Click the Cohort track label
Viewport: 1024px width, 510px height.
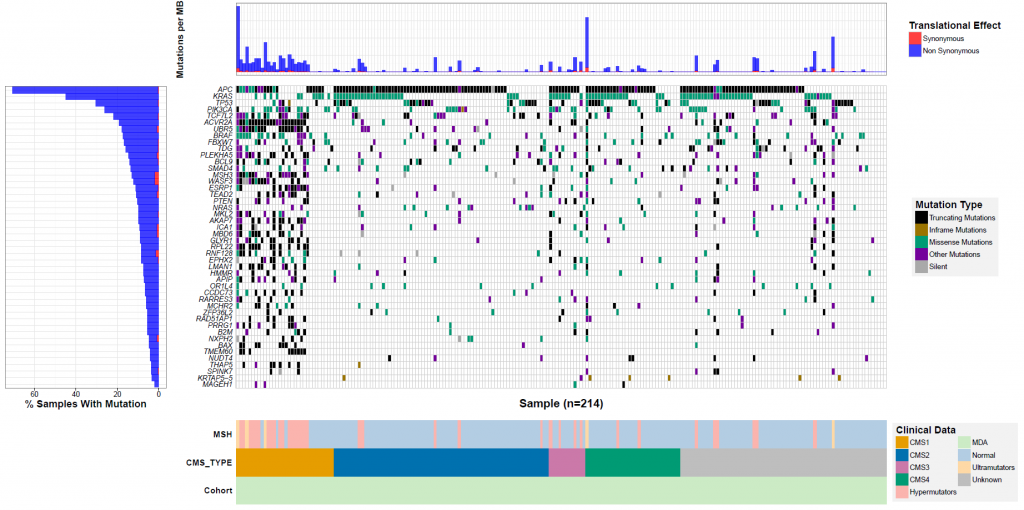click(219, 490)
